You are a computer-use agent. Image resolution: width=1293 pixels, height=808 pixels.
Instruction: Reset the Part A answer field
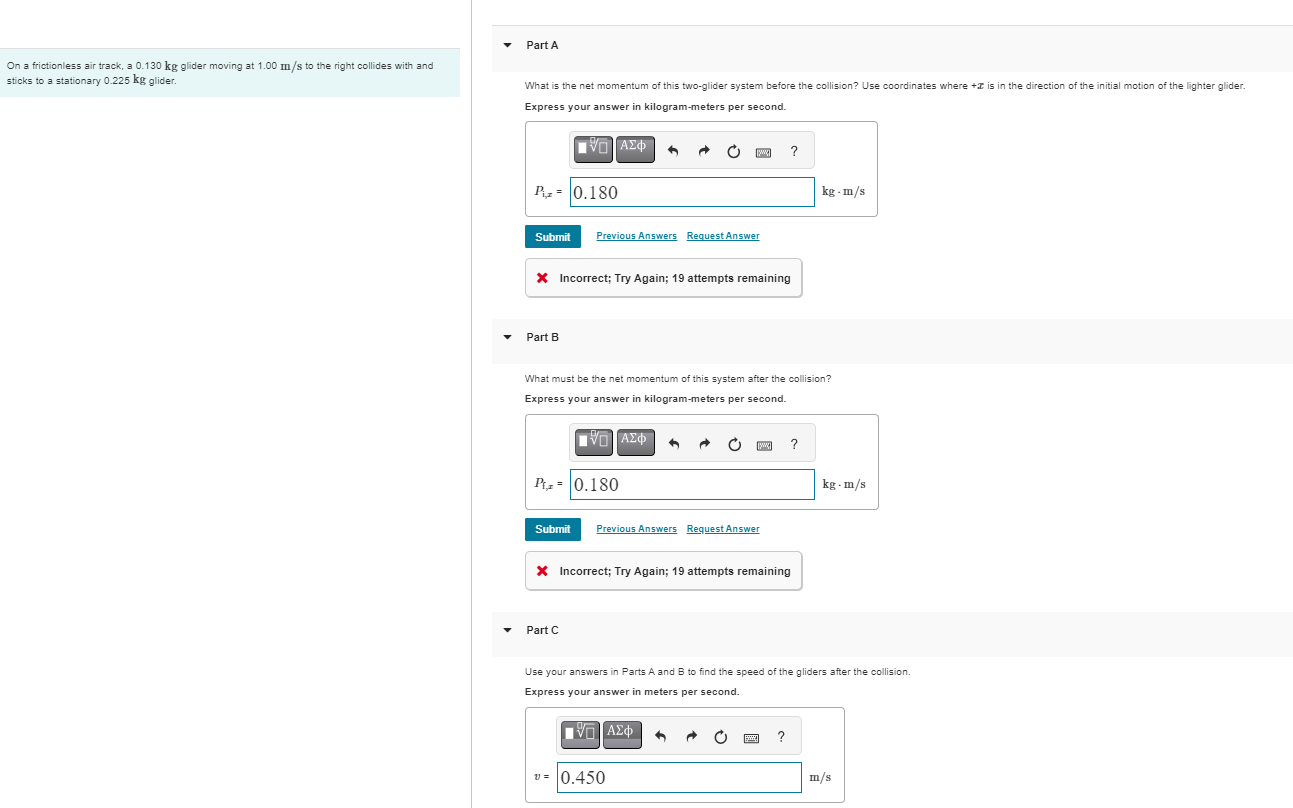pos(733,152)
